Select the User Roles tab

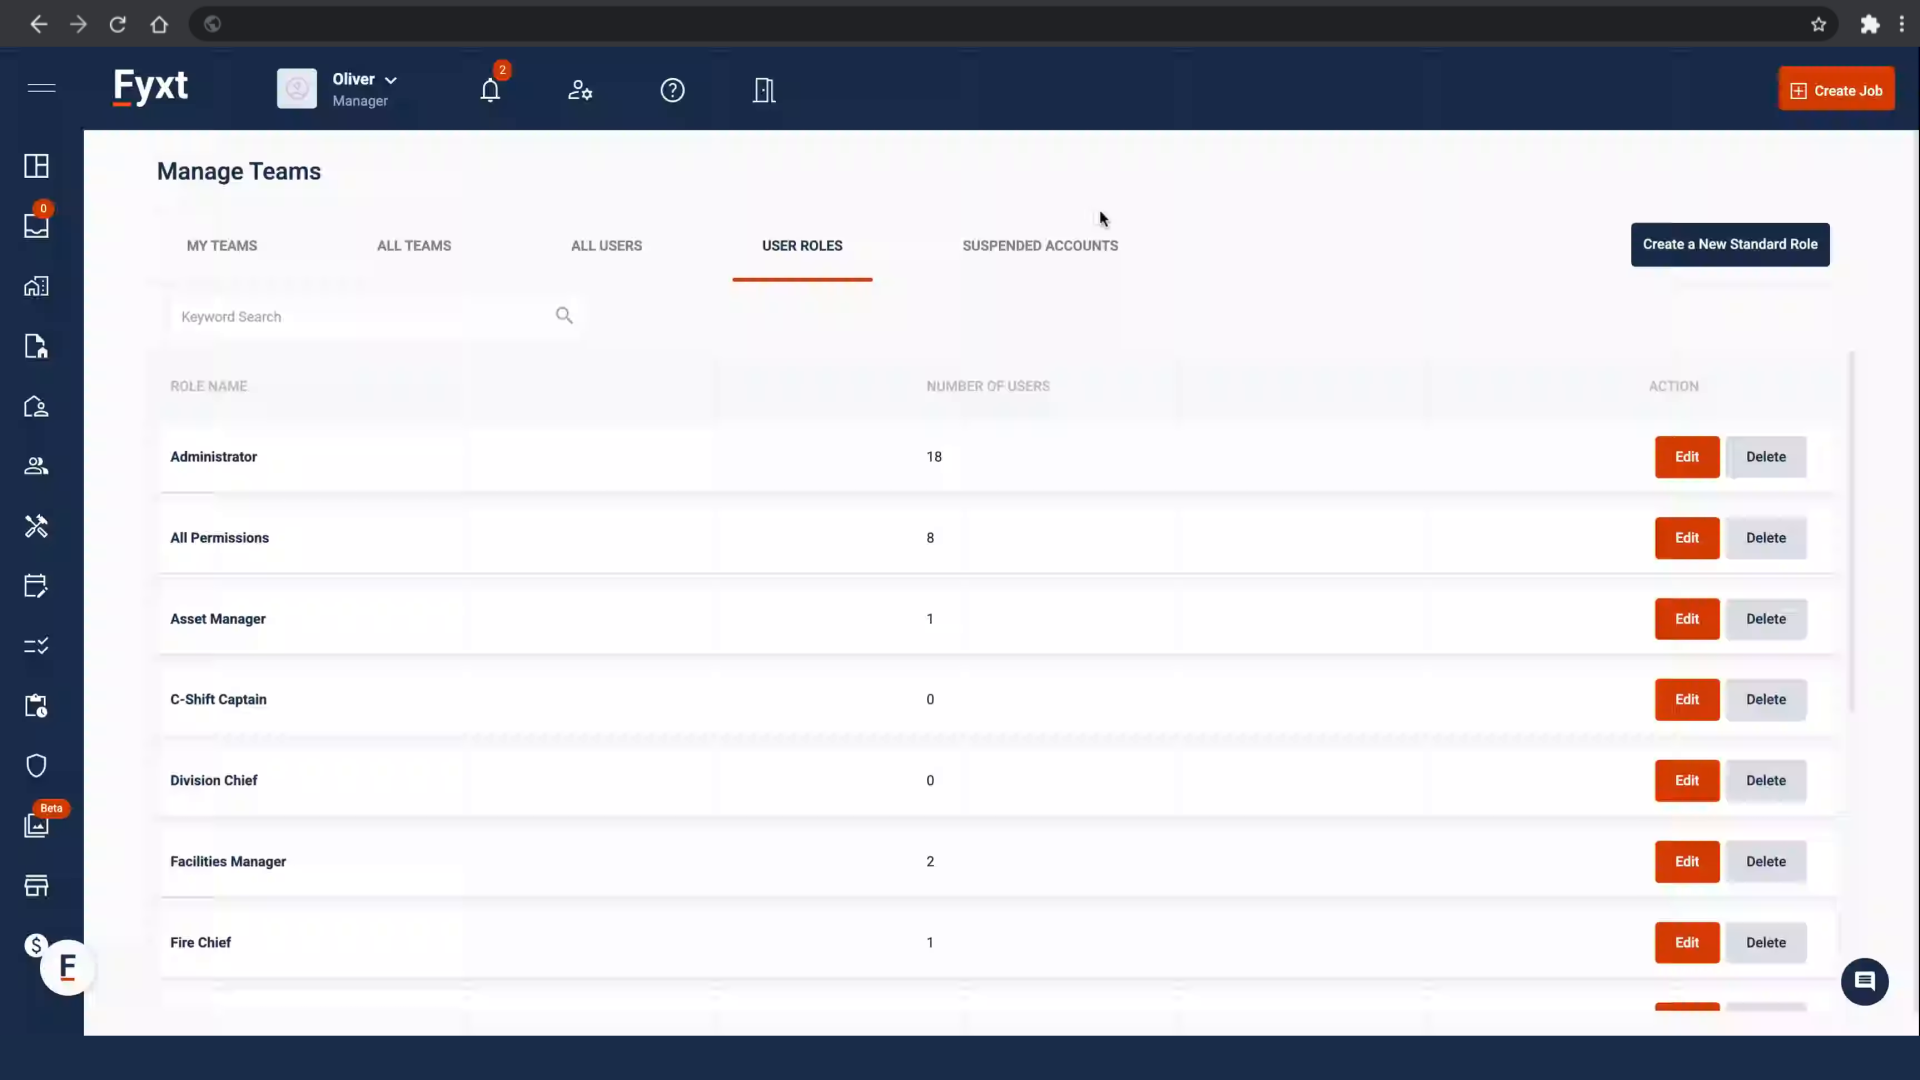(x=802, y=246)
